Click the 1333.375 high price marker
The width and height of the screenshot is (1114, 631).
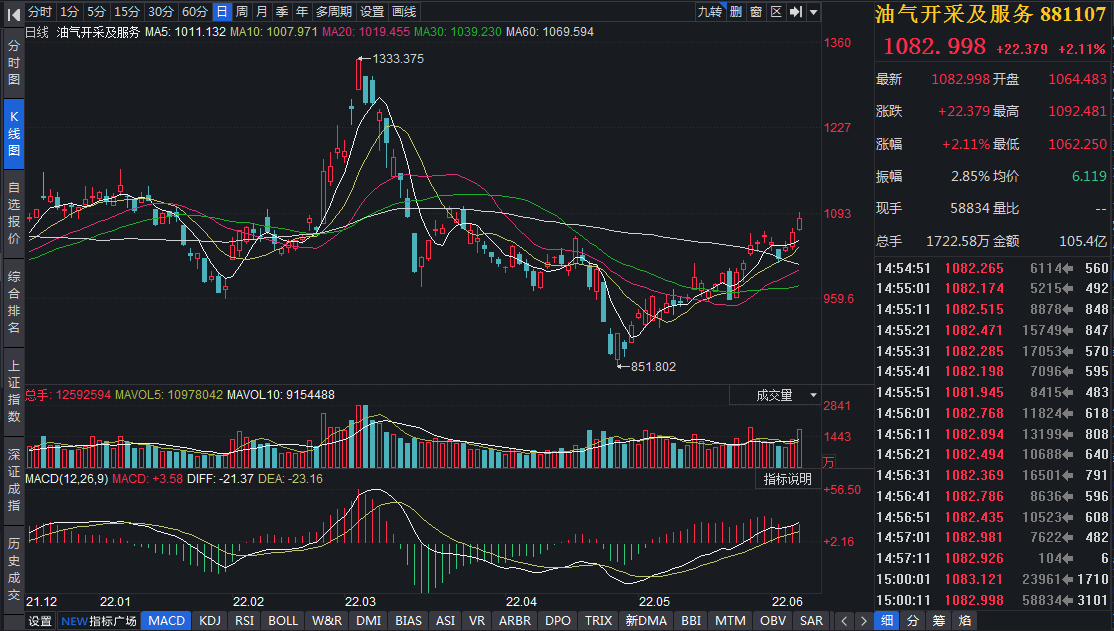coord(398,59)
